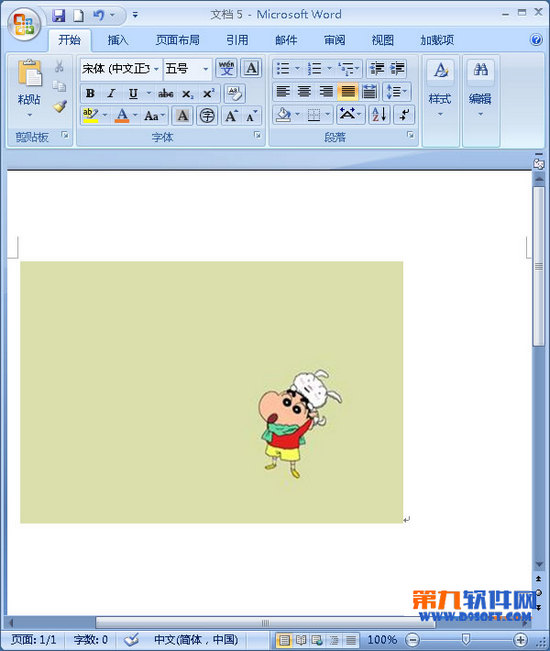Screen dimensions: 550x651
Task: Align text right
Action: click(326, 92)
